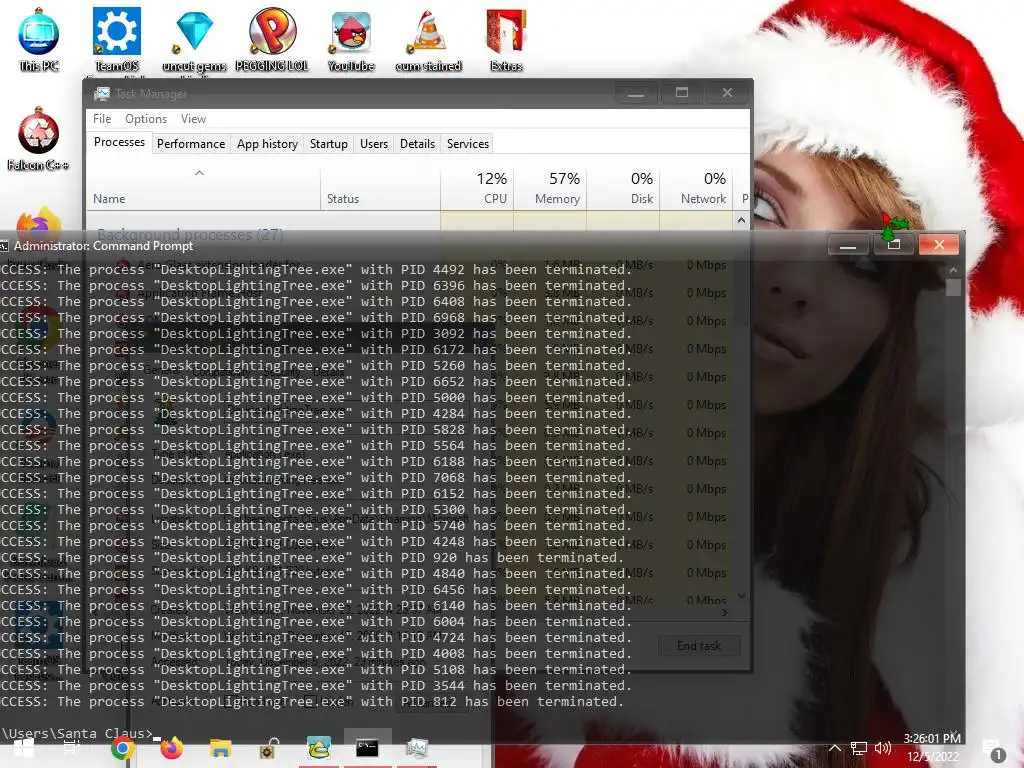Click the line with PID 4492
This screenshot has width=1024, height=768.
click(x=316, y=270)
